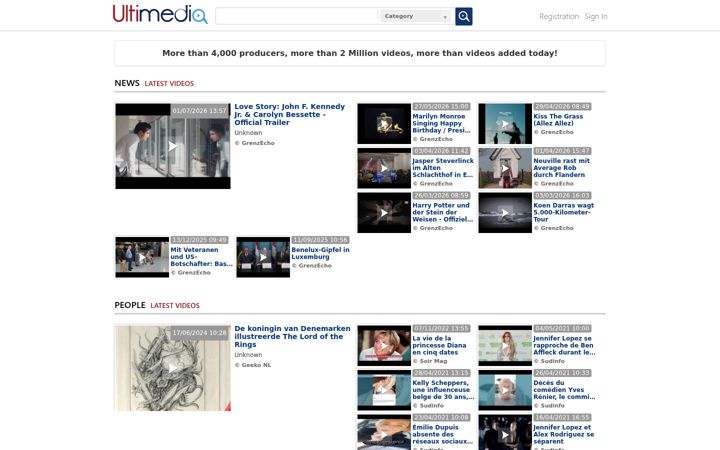The width and height of the screenshot is (720, 450).
Task: Open Koen Darras wagt 5.000-Kilometer-Tour title
Action: 563,212
